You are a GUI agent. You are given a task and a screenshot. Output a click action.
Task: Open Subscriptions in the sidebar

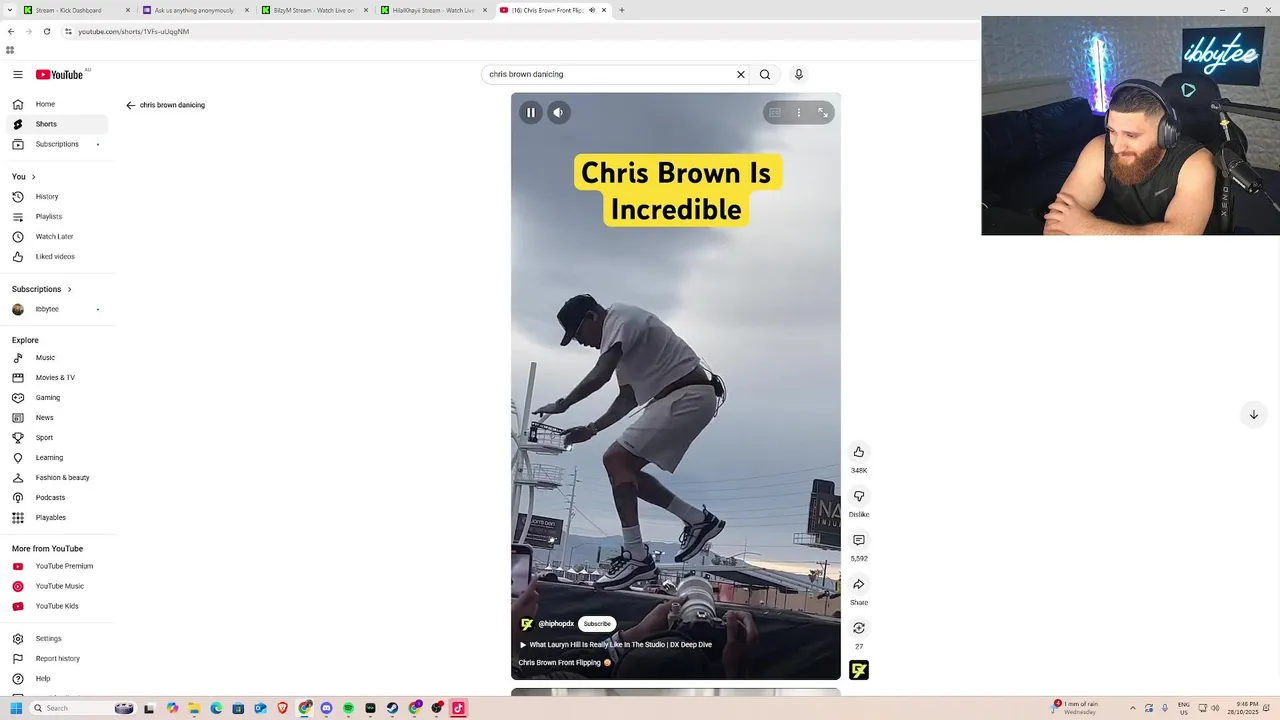(57, 144)
